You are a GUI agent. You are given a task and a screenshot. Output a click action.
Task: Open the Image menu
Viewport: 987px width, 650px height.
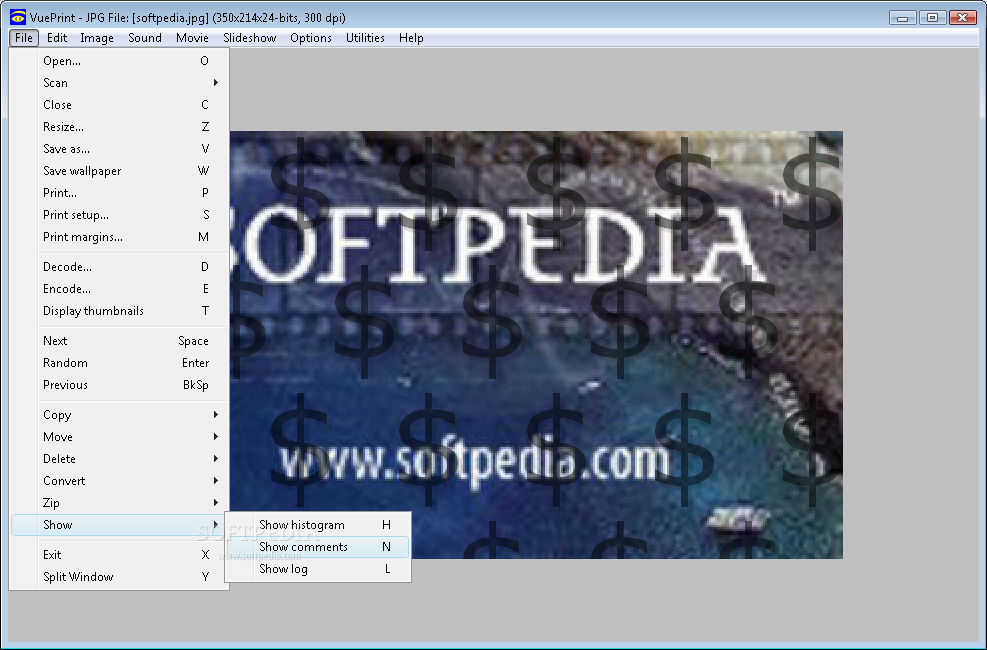pyautogui.click(x=97, y=38)
